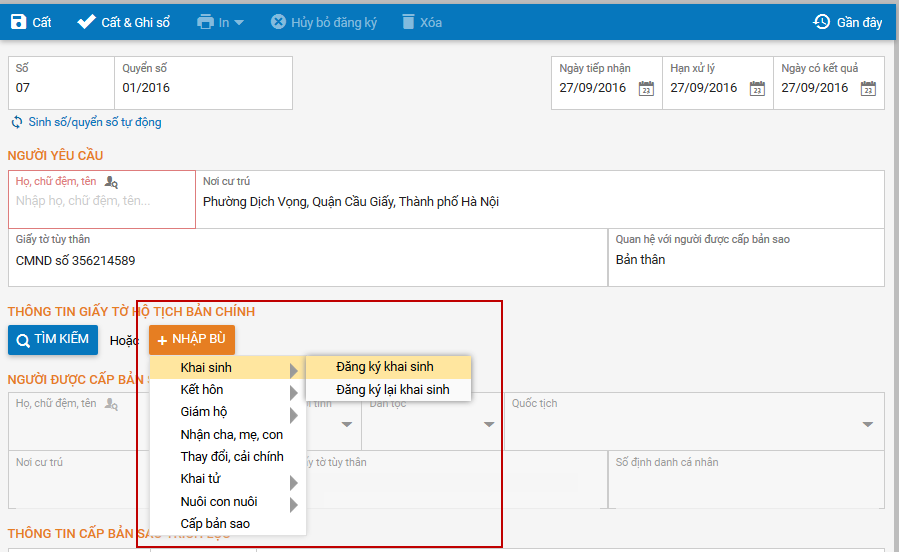The image size is (899, 552).
Task: Click Cất & Ghi sổ checkmark button
Action: click(87, 21)
